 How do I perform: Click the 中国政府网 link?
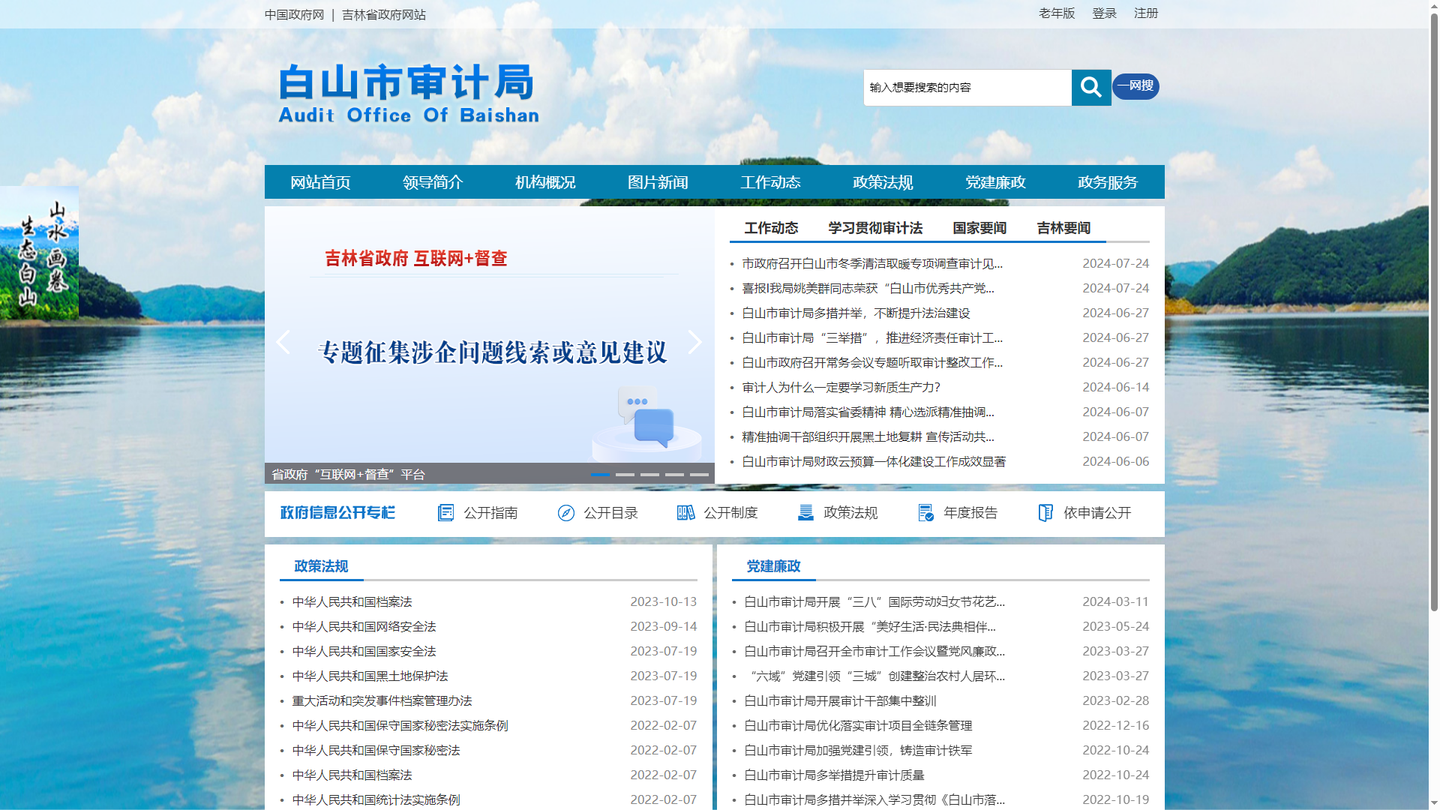(x=294, y=15)
